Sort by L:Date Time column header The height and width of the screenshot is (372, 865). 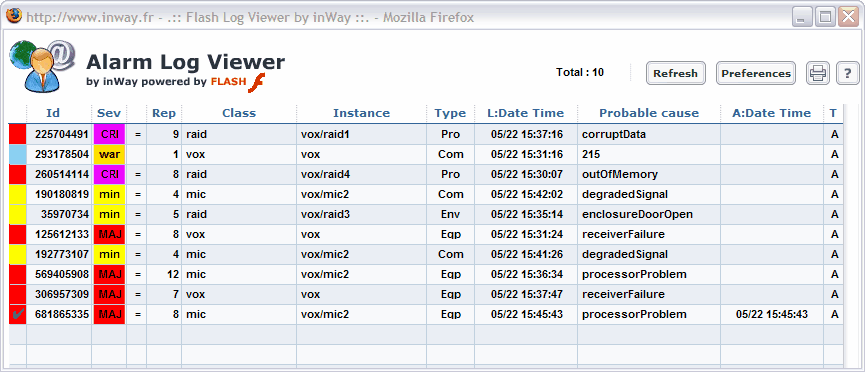point(526,113)
